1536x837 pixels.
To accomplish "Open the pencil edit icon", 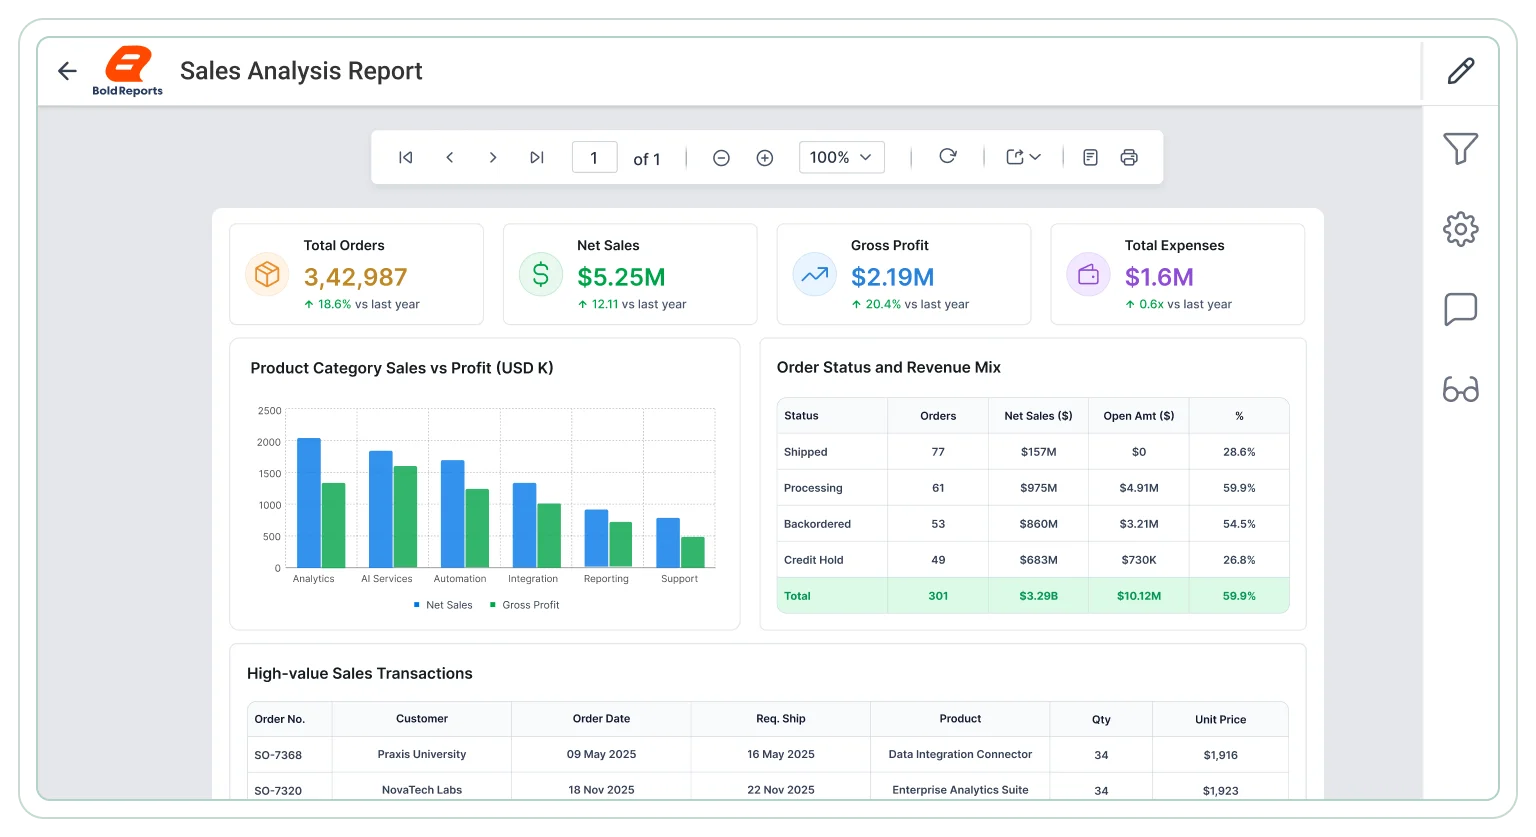I will coord(1461,71).
